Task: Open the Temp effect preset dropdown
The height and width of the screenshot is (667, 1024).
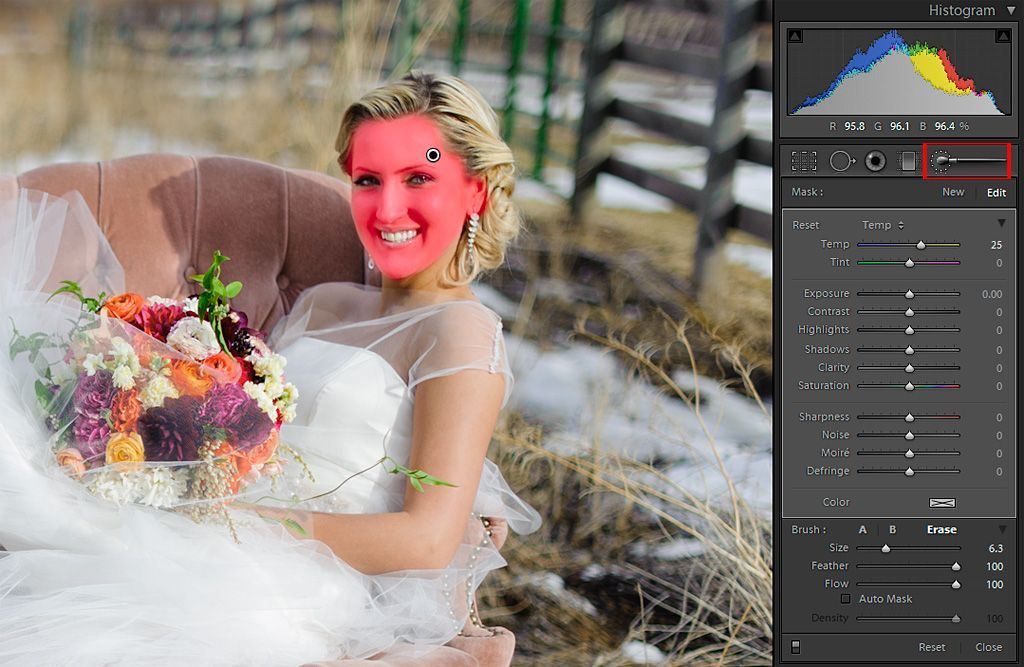Action: pos(883,225)
